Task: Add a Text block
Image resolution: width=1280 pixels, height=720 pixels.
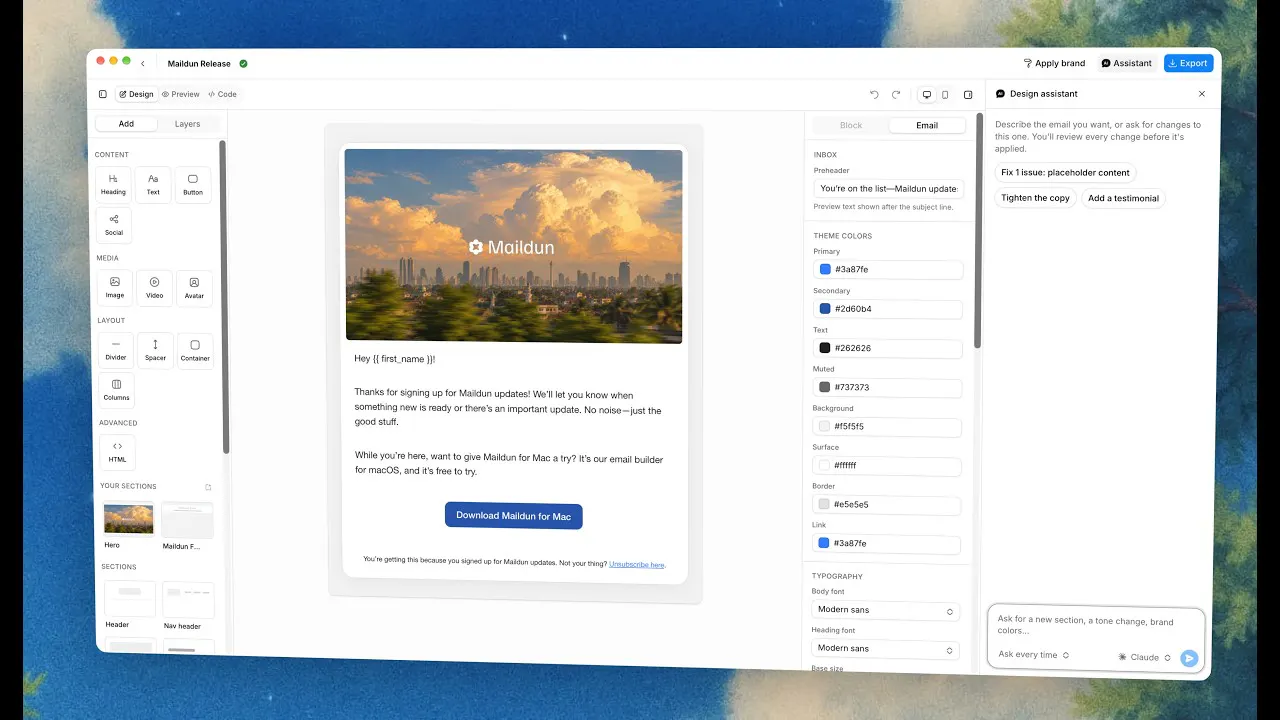Action: coord(153,184)
